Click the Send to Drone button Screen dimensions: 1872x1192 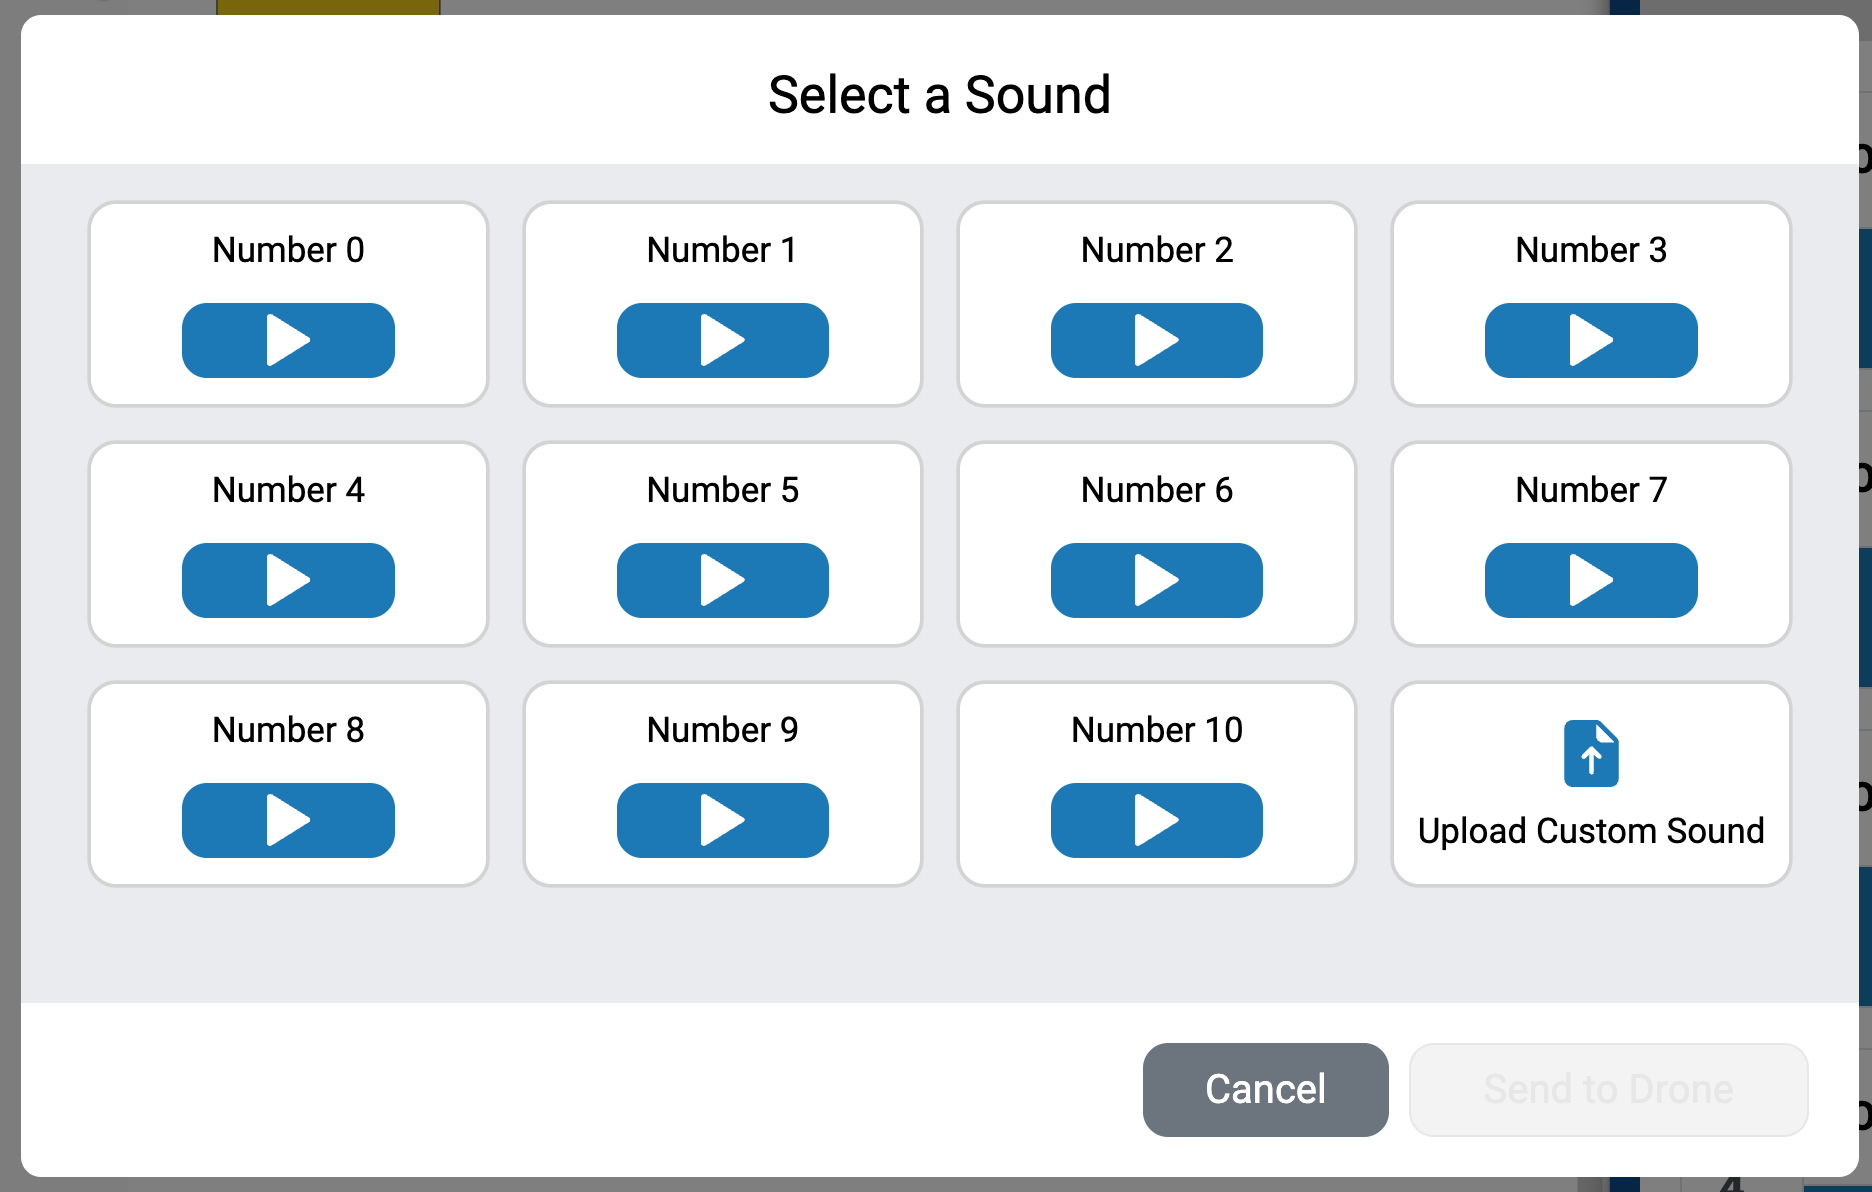pyautogui.click(x=1608, y=1089)
